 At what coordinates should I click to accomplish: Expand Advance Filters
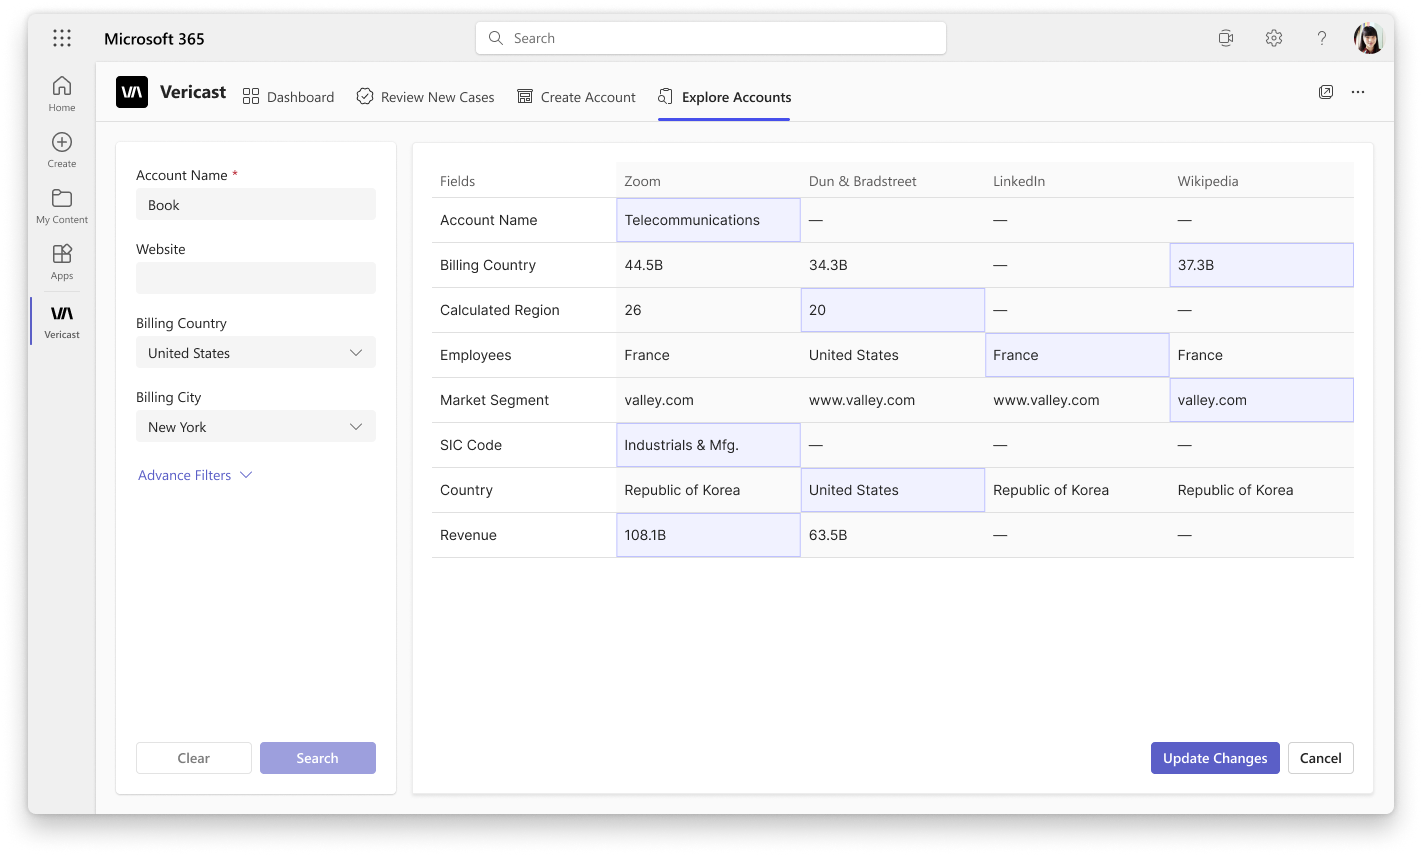pyautogui.click(x=195, y=475)
